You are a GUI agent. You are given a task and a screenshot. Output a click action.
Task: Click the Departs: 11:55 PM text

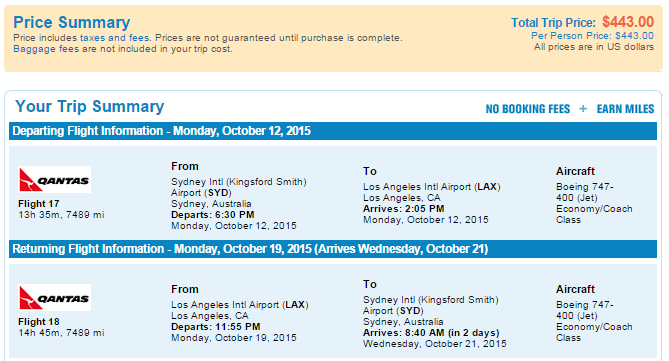(216, 327)
